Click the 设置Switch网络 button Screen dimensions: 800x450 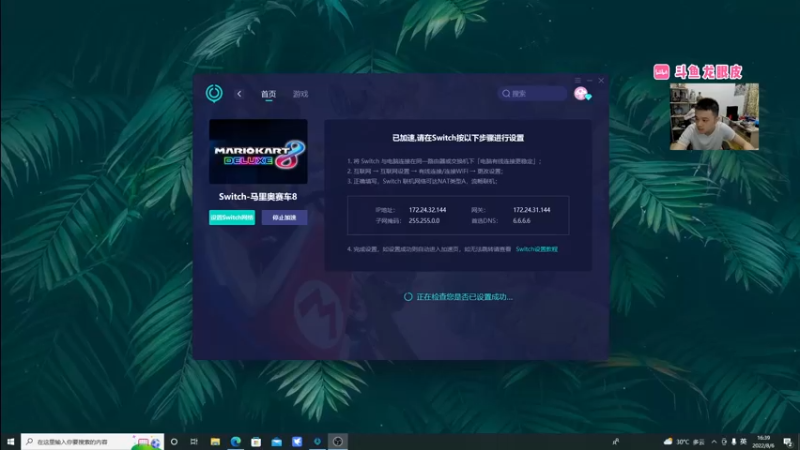point(232,217)
